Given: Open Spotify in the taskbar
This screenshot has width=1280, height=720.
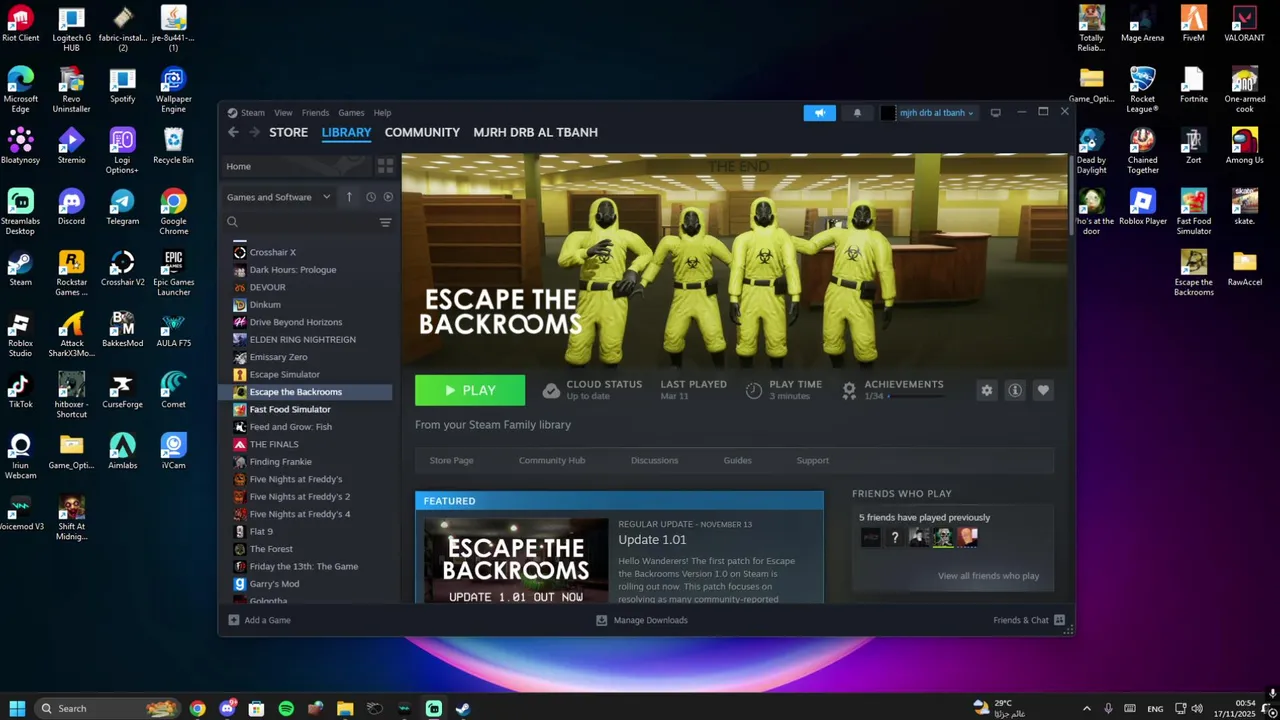Looking at the screenshot, I should pos(286,708).
